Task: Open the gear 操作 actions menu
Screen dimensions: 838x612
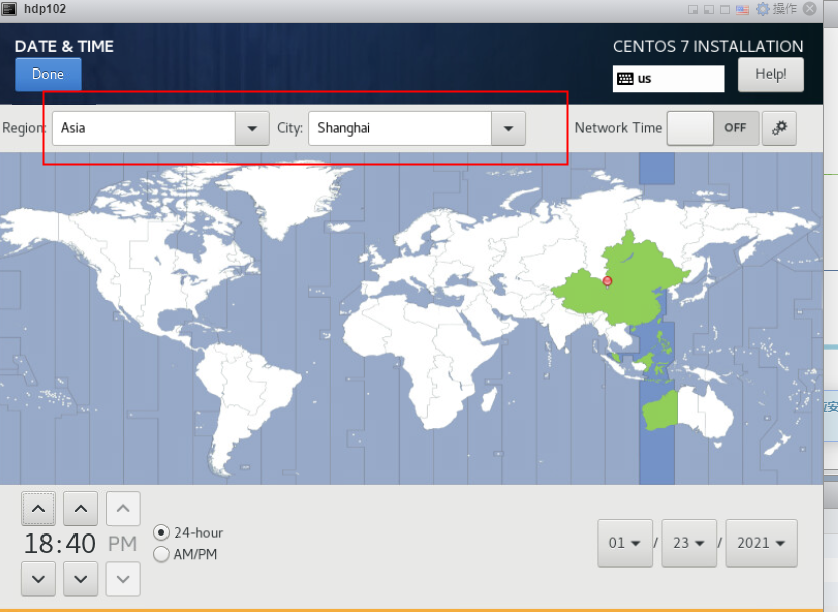Action: pyautogui.click(x=776, y=9)
